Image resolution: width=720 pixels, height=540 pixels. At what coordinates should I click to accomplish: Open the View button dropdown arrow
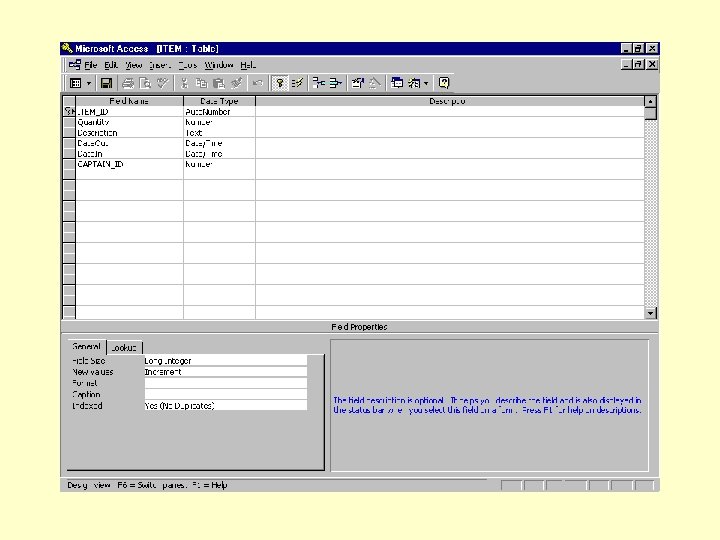pos(89,83)
